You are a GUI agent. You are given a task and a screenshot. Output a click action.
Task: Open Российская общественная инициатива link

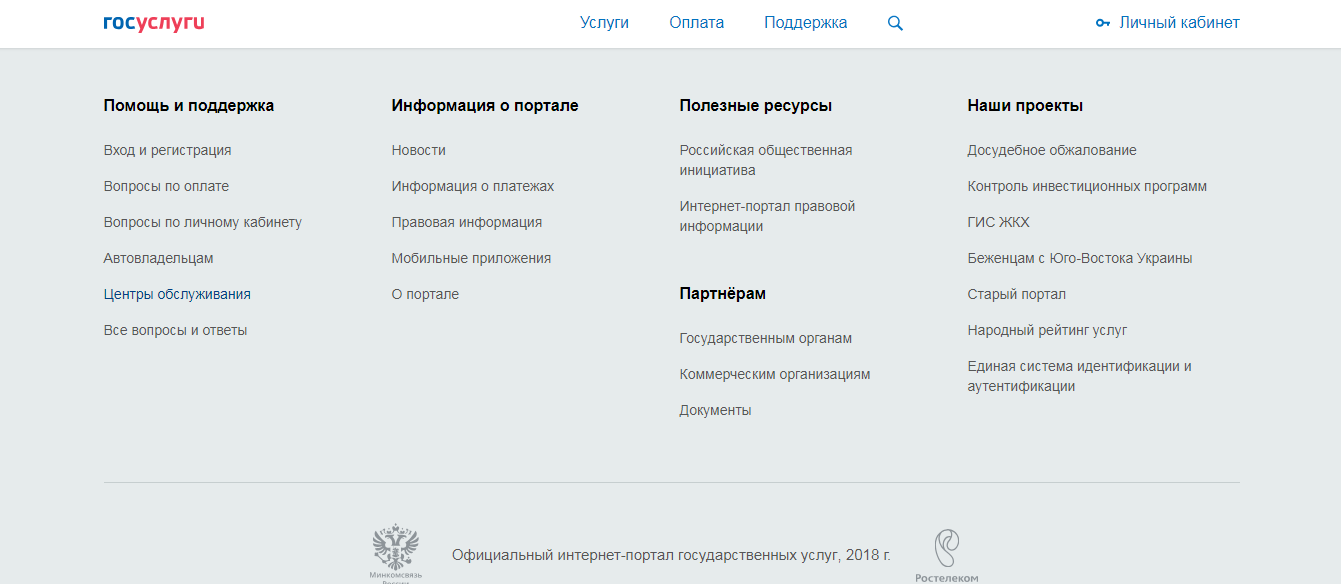tap(765, 160)
